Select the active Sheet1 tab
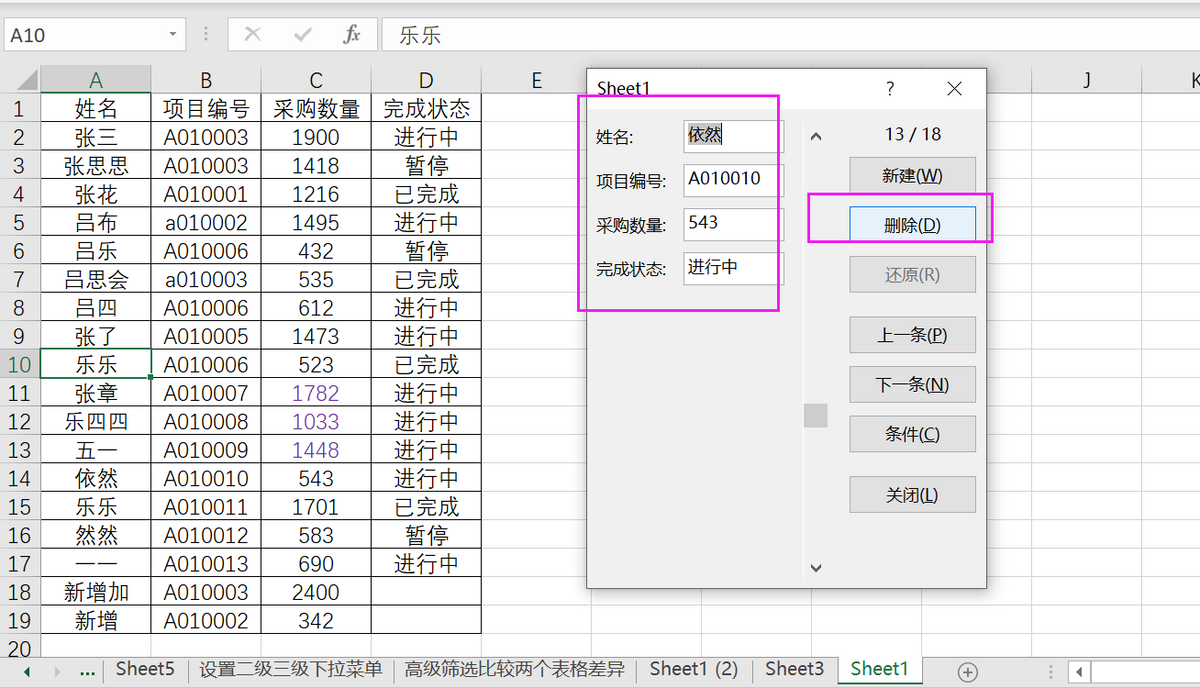The width and height of the screenshot is (1200, 688). pyautogui.click(x=880, y=669)
